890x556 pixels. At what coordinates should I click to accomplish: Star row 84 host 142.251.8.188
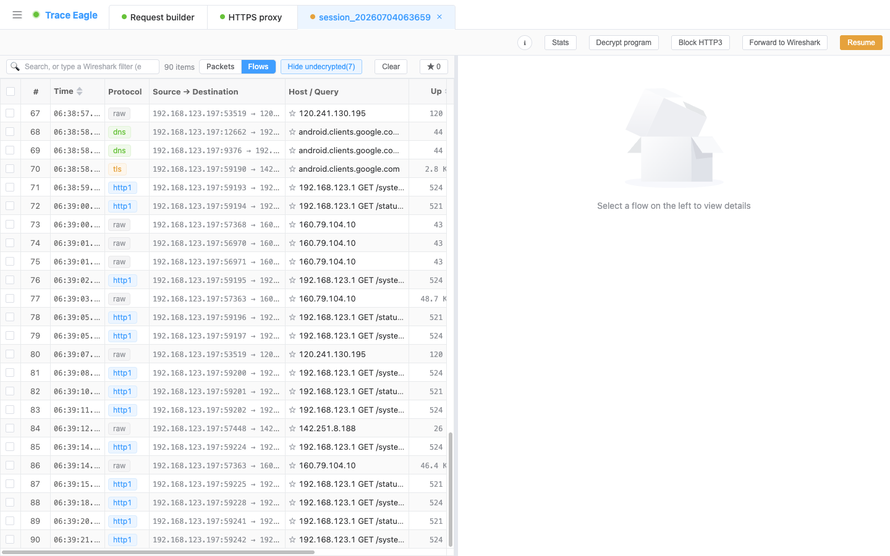click(x=292, y=428)
